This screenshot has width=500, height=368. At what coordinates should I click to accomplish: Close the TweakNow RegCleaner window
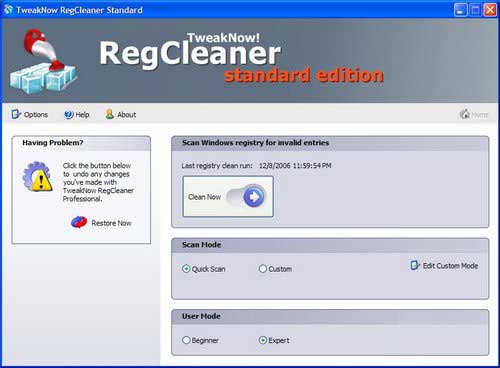point(490,10)
